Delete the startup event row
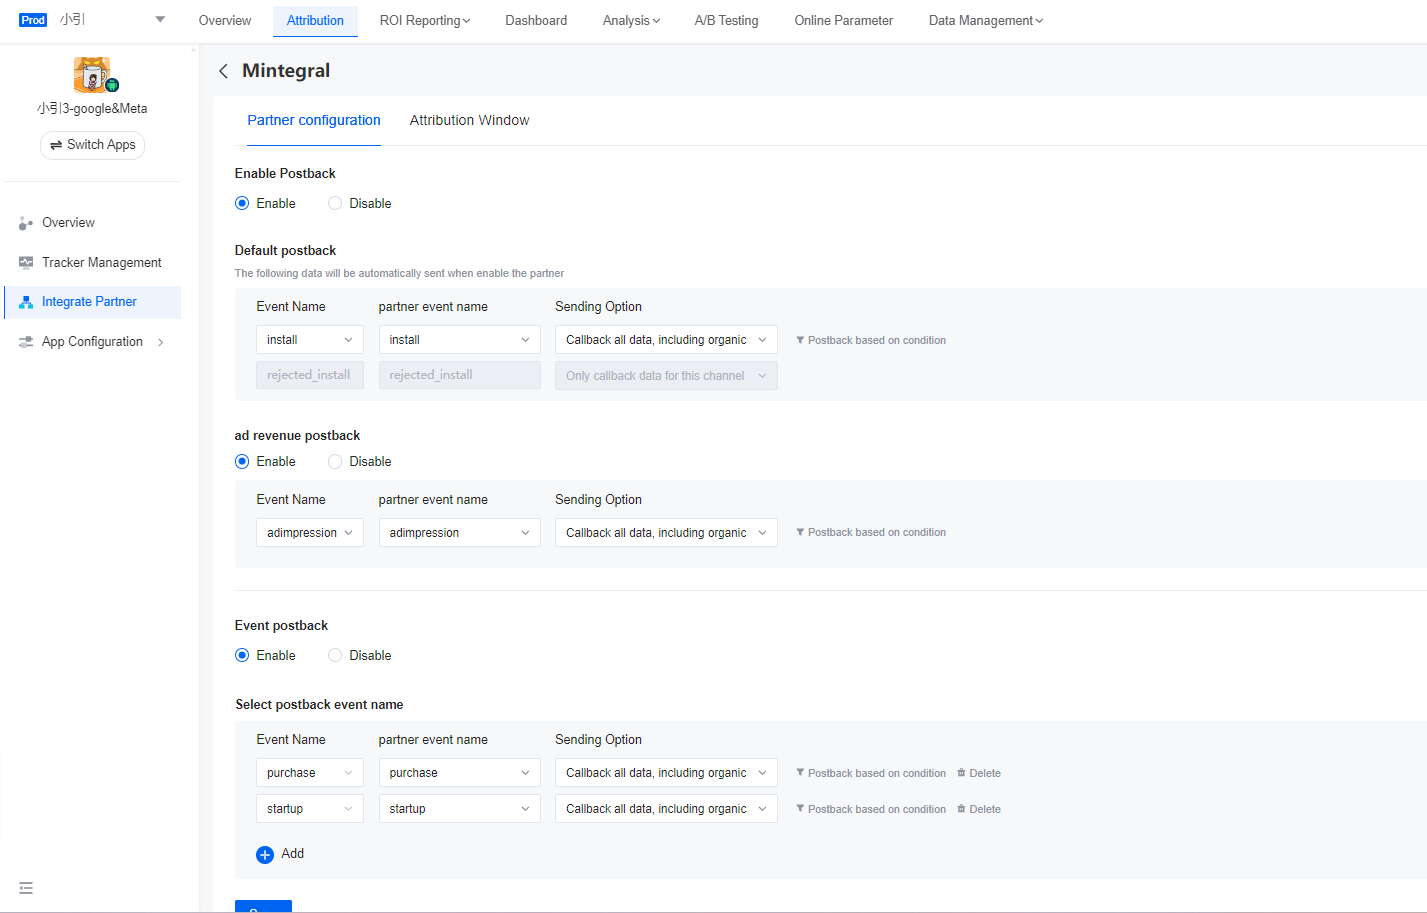This screenshot has width=1427, height=913. [x=978, y=808]
